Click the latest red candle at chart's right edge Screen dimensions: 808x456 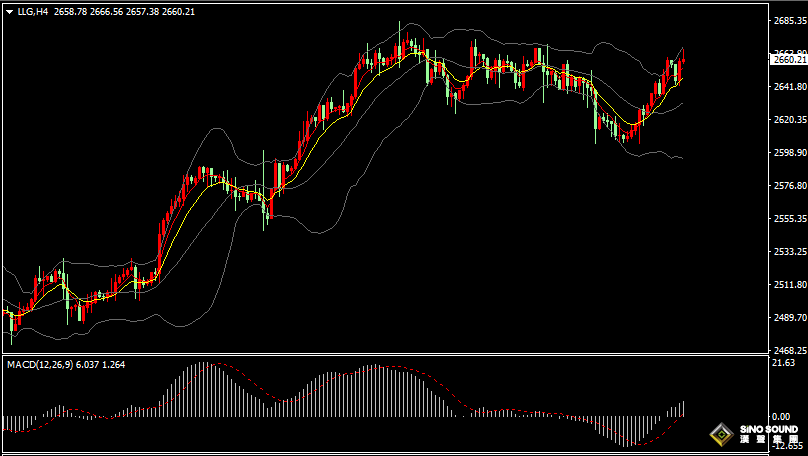(x=683, y=61)
